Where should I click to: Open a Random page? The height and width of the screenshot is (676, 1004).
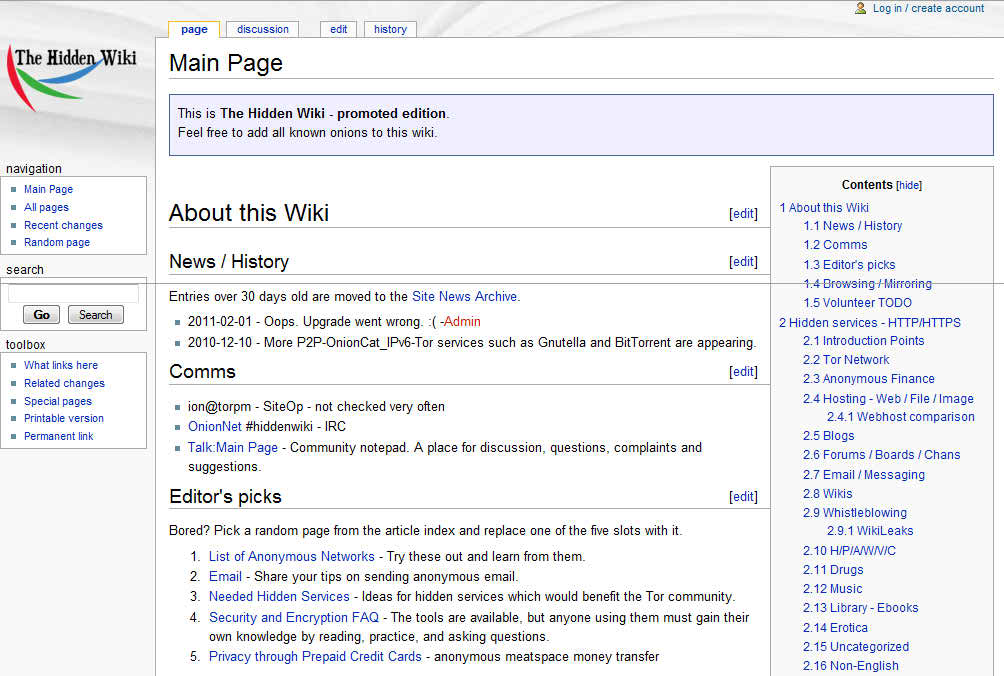click(57, 243)
